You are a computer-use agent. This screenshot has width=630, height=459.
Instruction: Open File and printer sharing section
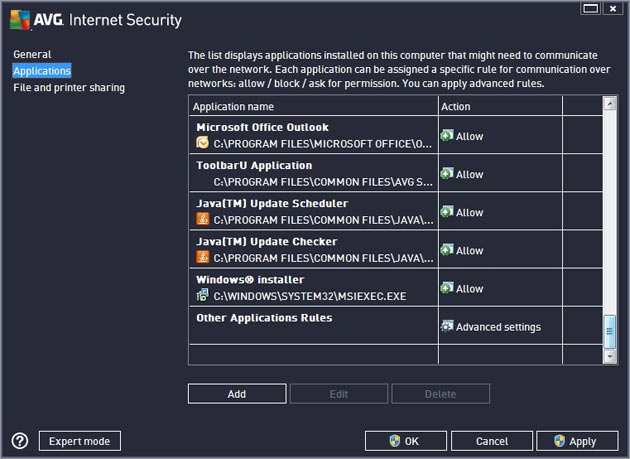(69, 88)
